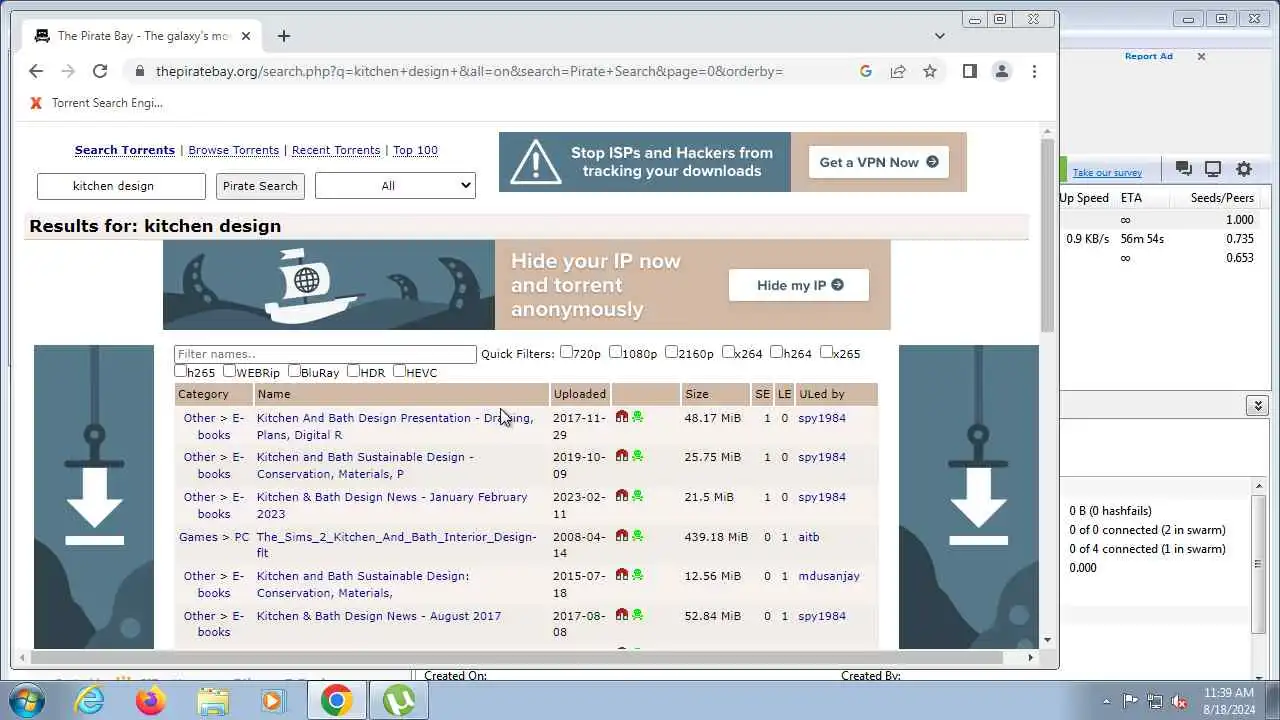This screenshot has height=720, width=1280.
Task: Open uTorrent preferences gear icon
Action: (x=1244, y=169)
